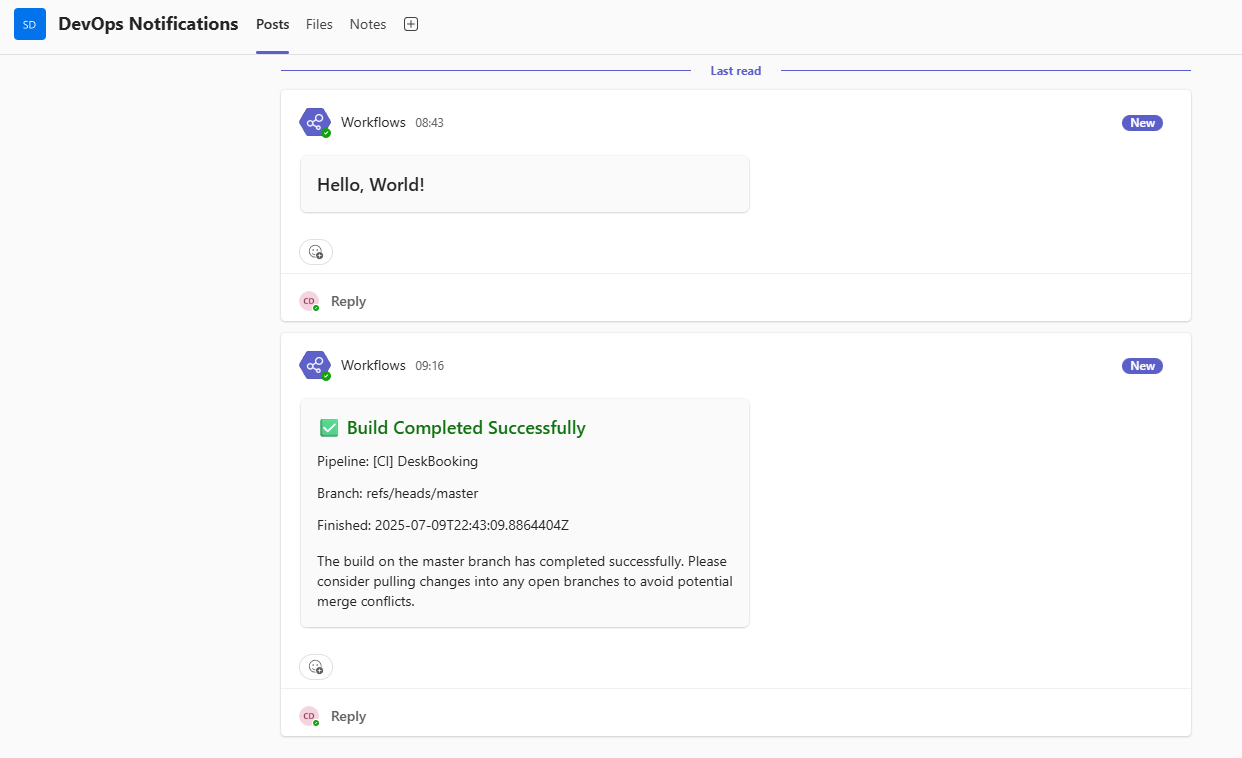Open reaction picker under Build Completed post
1242x758 pixels.
coord(316,667)
